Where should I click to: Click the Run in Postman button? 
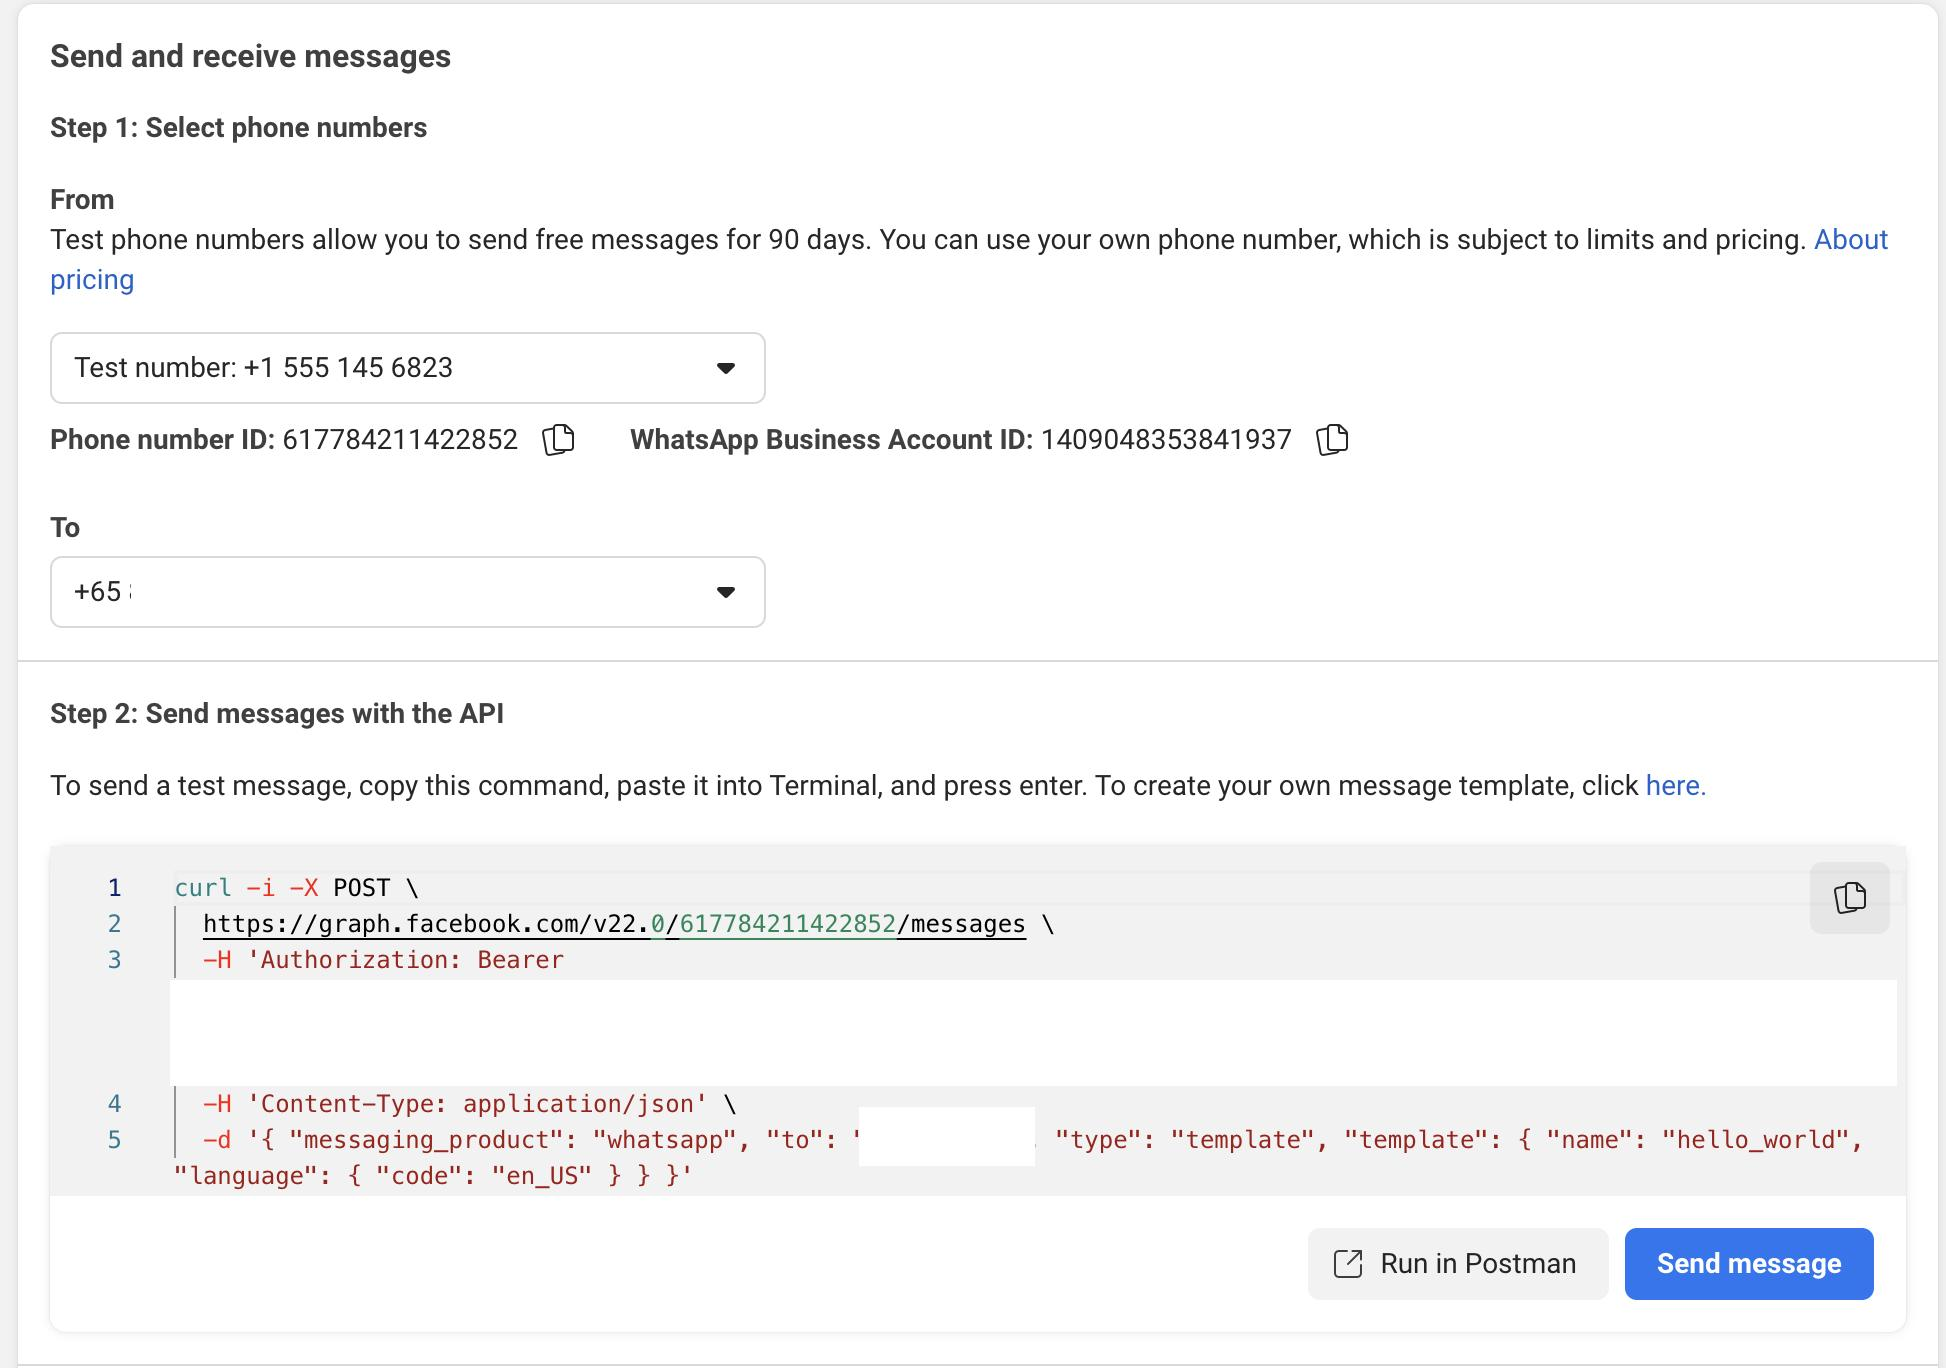(x=1458, y=1264)
